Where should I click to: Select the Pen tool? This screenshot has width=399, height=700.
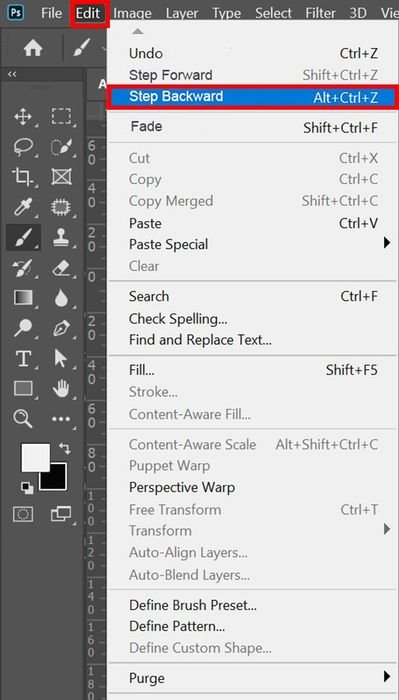coord(61,329)
